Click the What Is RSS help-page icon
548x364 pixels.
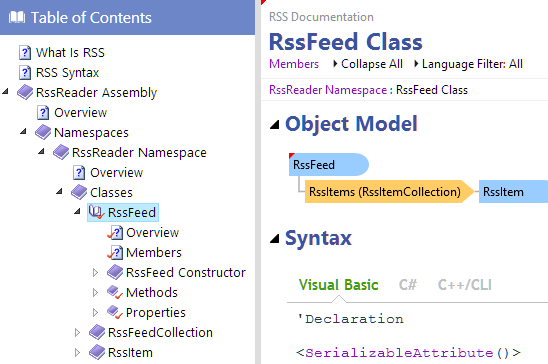click(24, 53)
